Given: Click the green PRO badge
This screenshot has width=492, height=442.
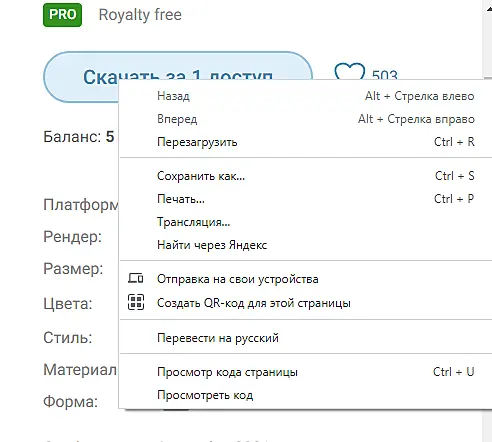Looking at the screenshot, I should coord(62,15).
